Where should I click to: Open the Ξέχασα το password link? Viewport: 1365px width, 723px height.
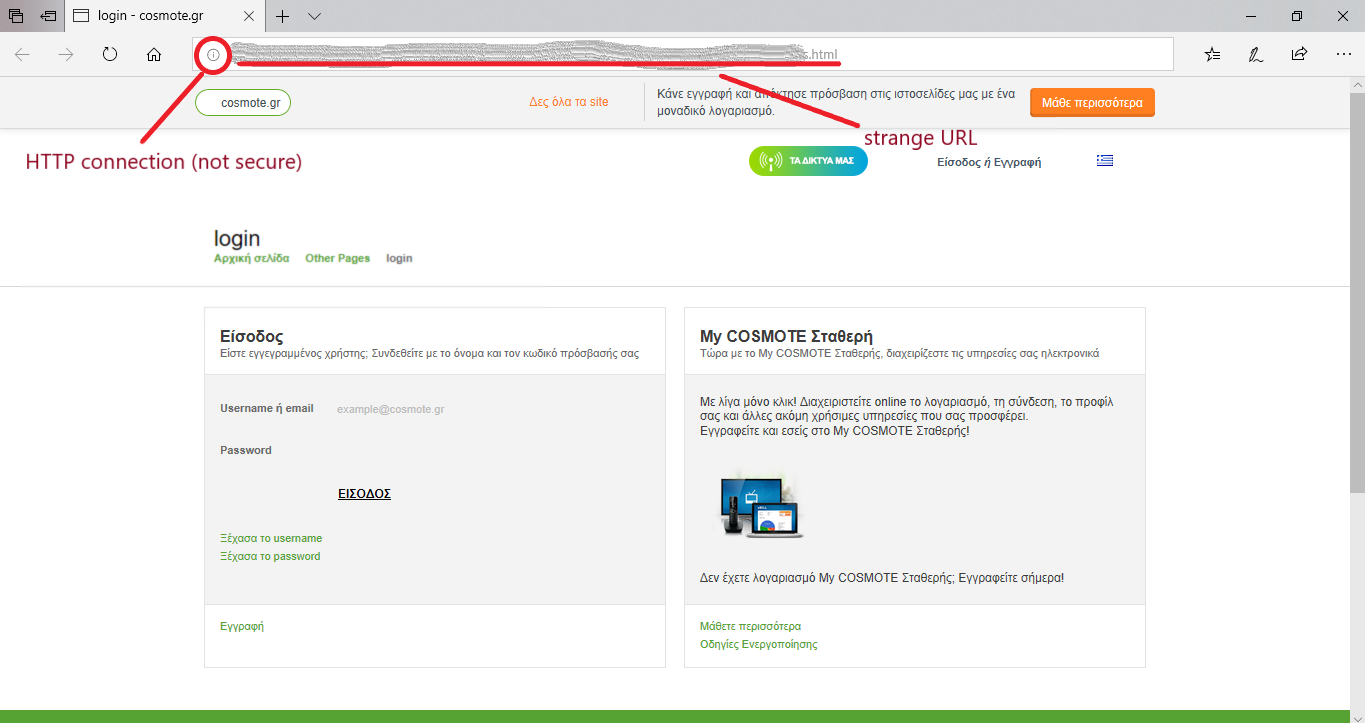(x=270, y=556)
